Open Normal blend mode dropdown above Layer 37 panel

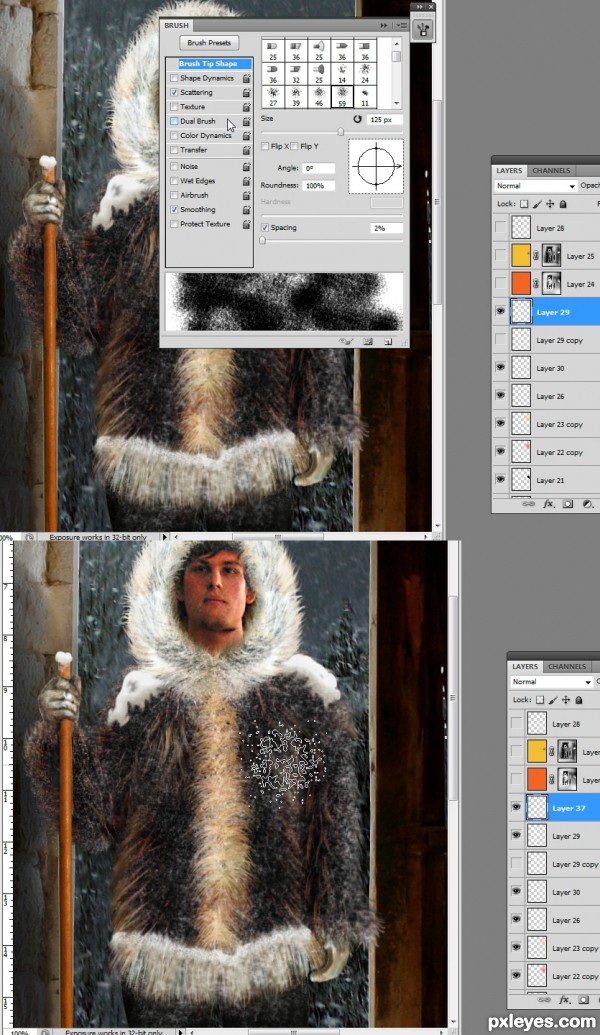coord(552,682)
